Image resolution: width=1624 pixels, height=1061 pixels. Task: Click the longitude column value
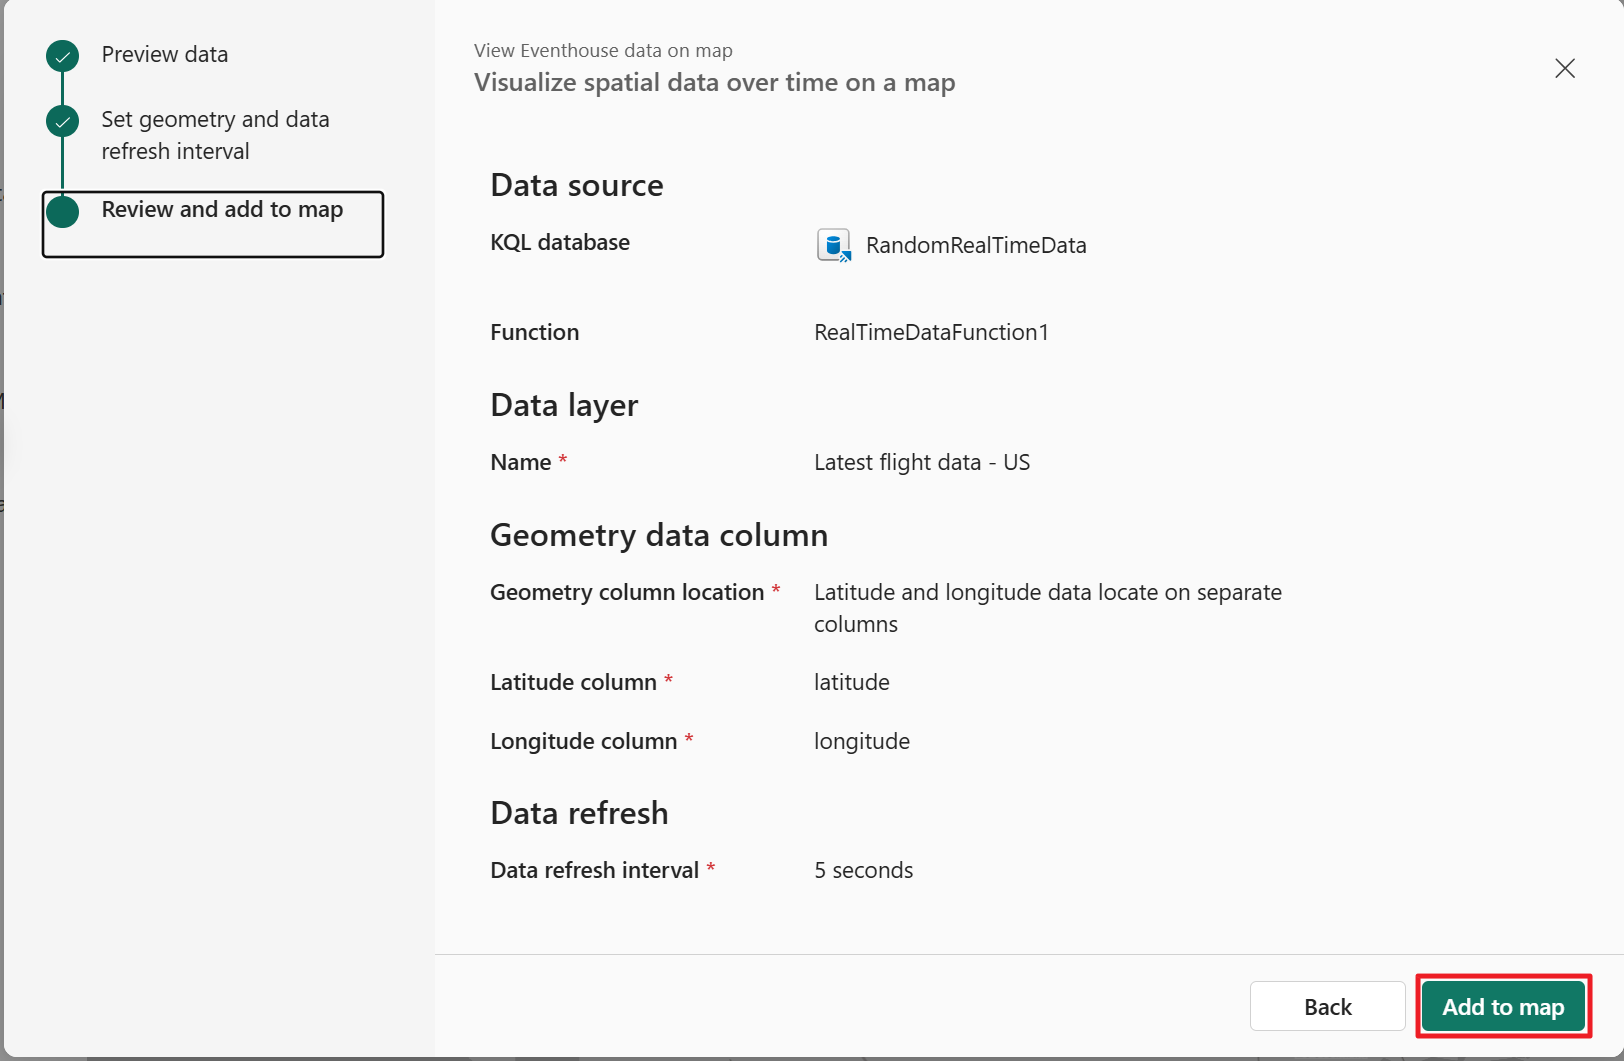(x=861, y=741)
